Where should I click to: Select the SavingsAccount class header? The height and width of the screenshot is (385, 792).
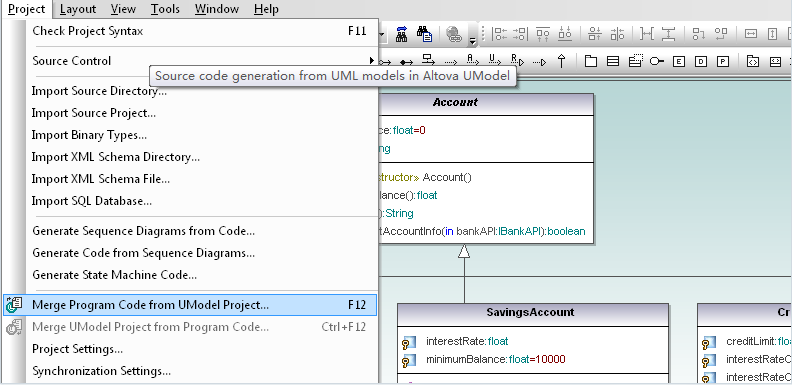[532, 313]
